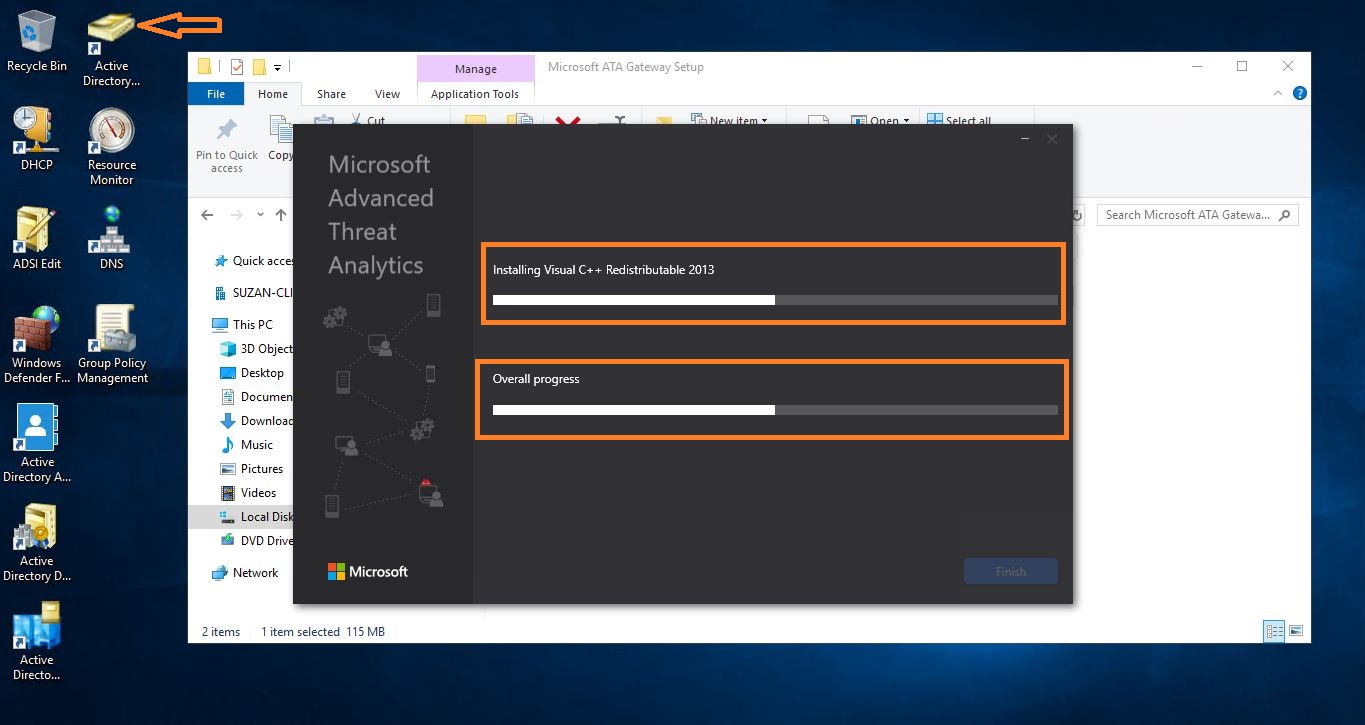
Task: Collapse the Explorer ribbon with the chevron
Action: pos(1280,94)
